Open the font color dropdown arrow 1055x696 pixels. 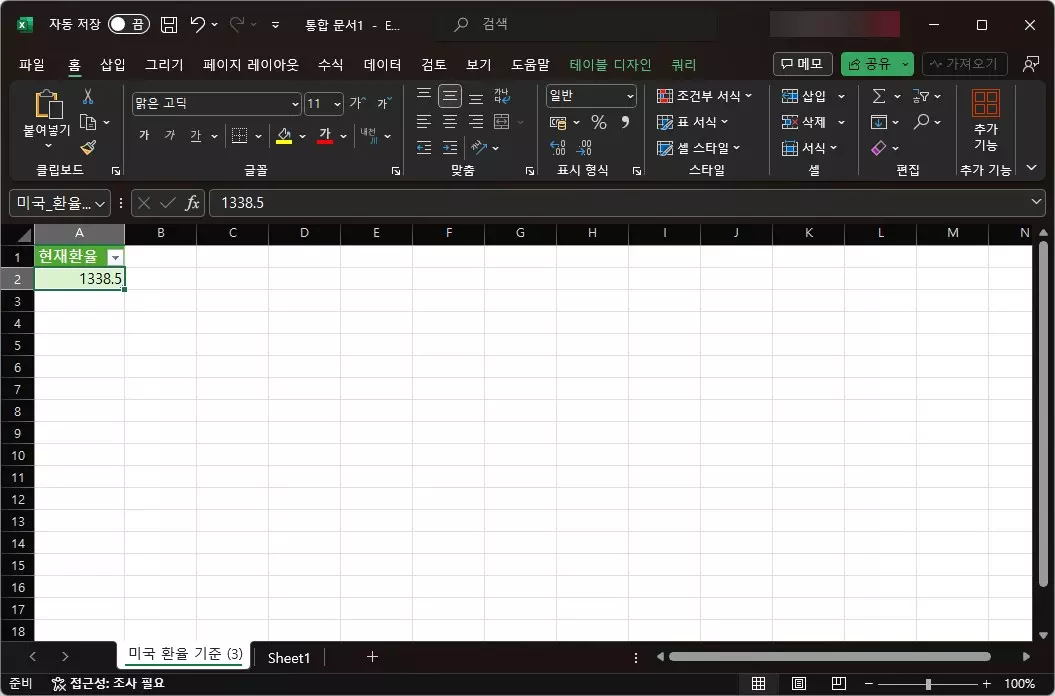[x=343, y=136]
